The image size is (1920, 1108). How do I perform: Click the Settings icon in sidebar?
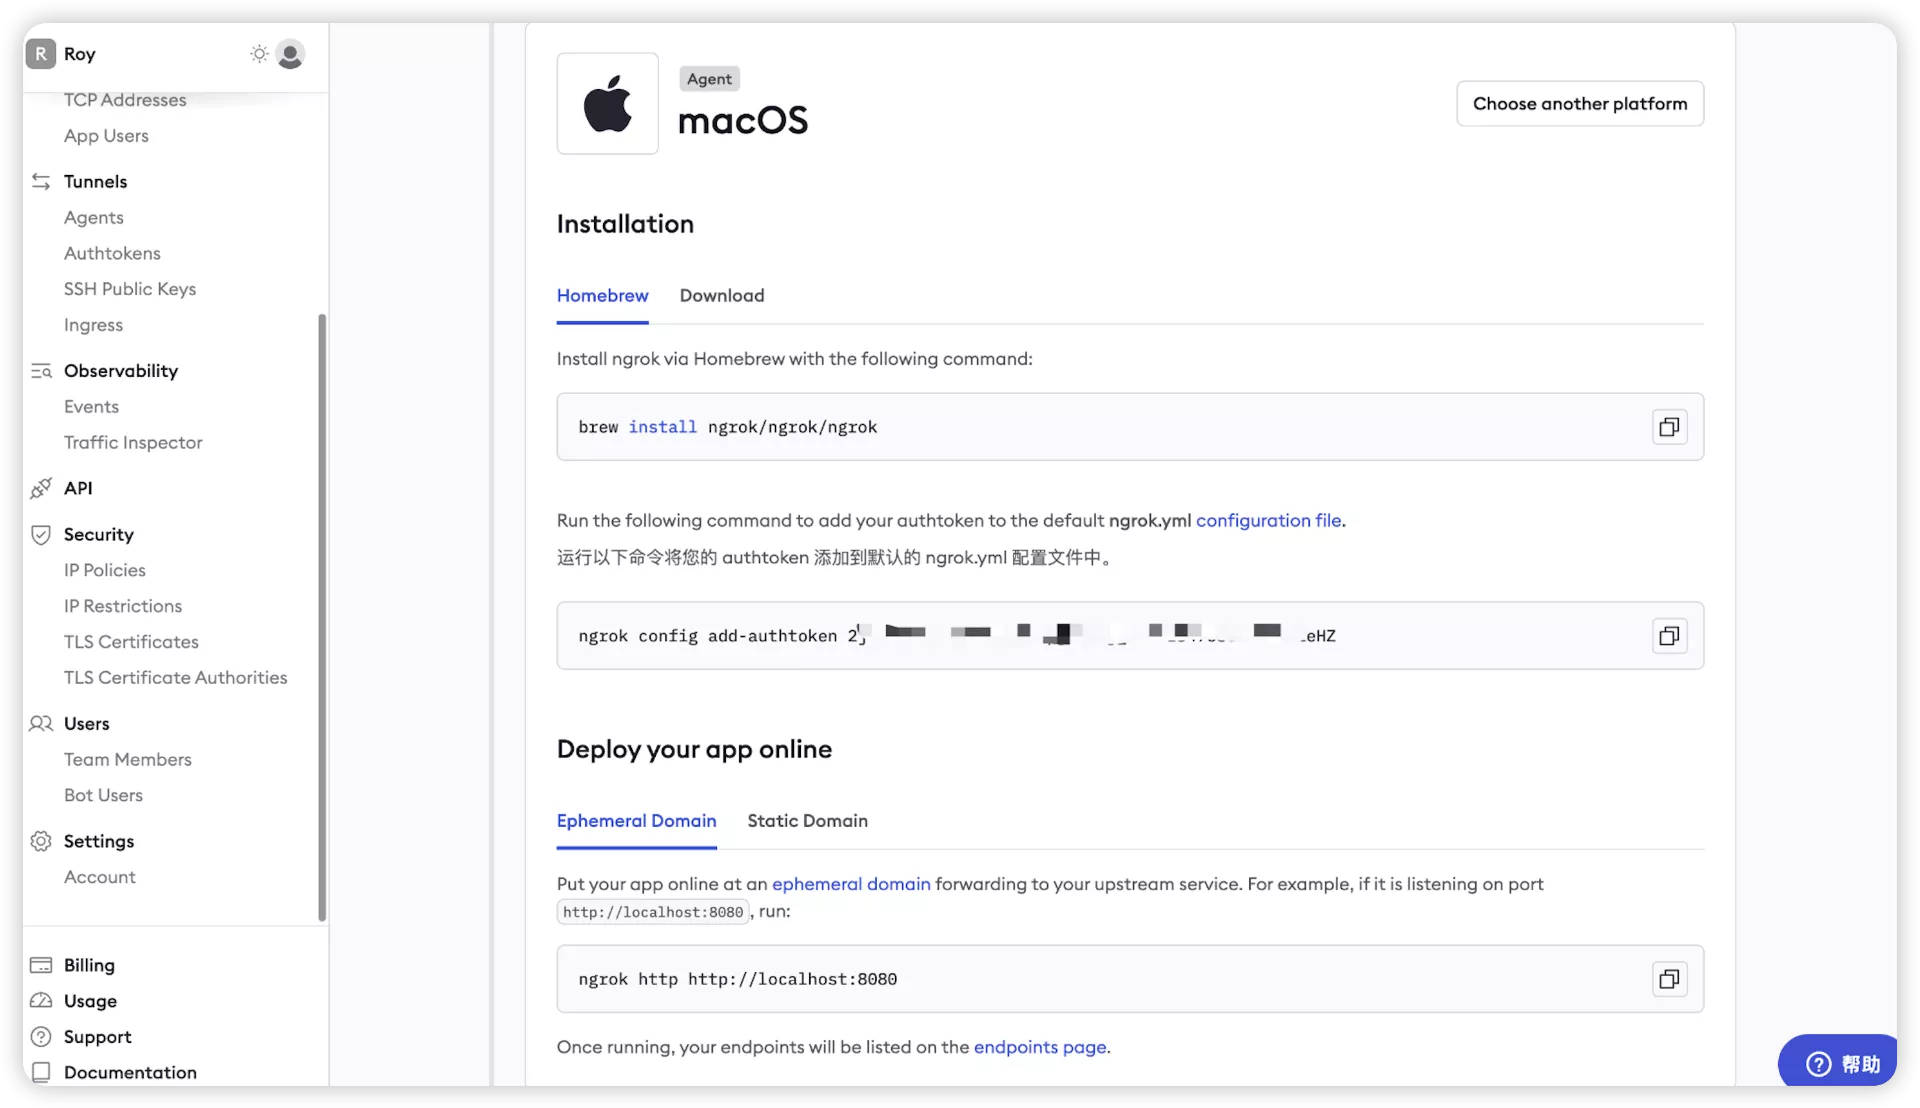(40, 842)
